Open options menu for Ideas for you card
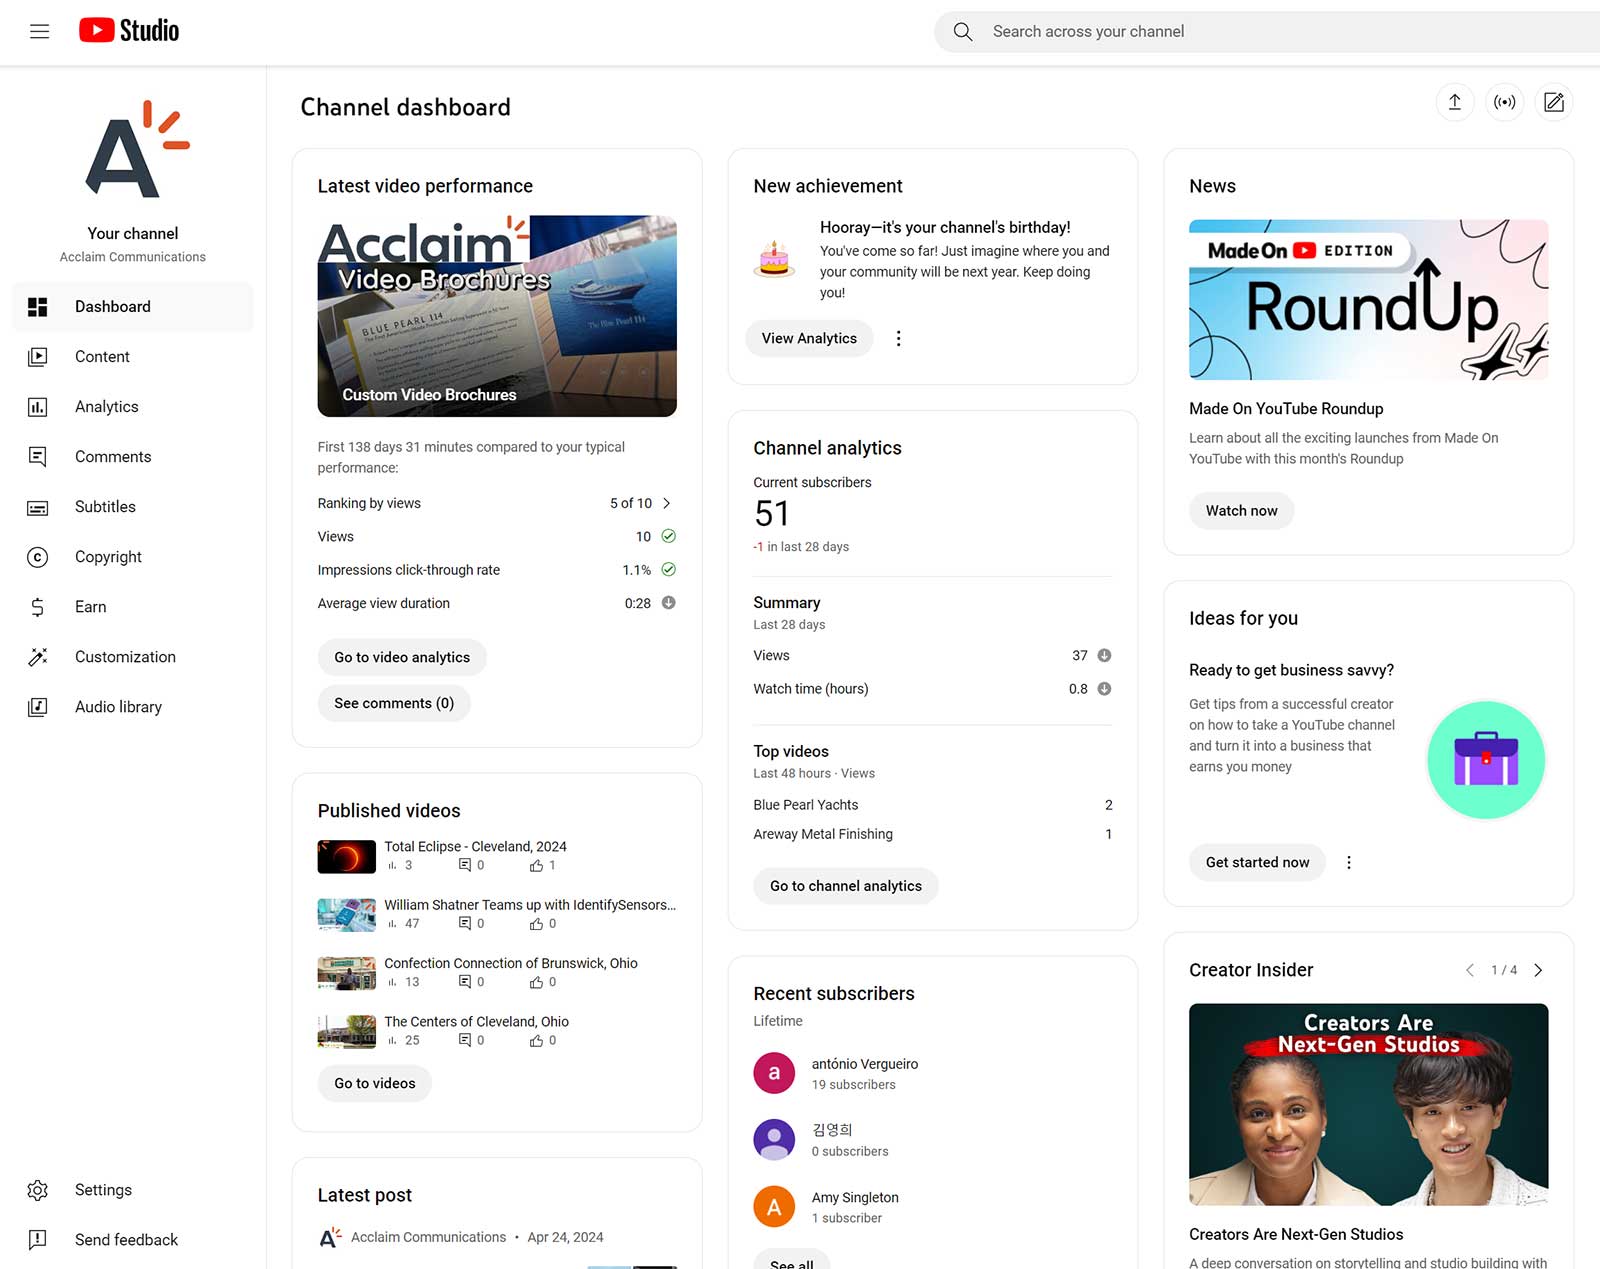This screenshot has width=1600, height=1269. coord(1348,862)
